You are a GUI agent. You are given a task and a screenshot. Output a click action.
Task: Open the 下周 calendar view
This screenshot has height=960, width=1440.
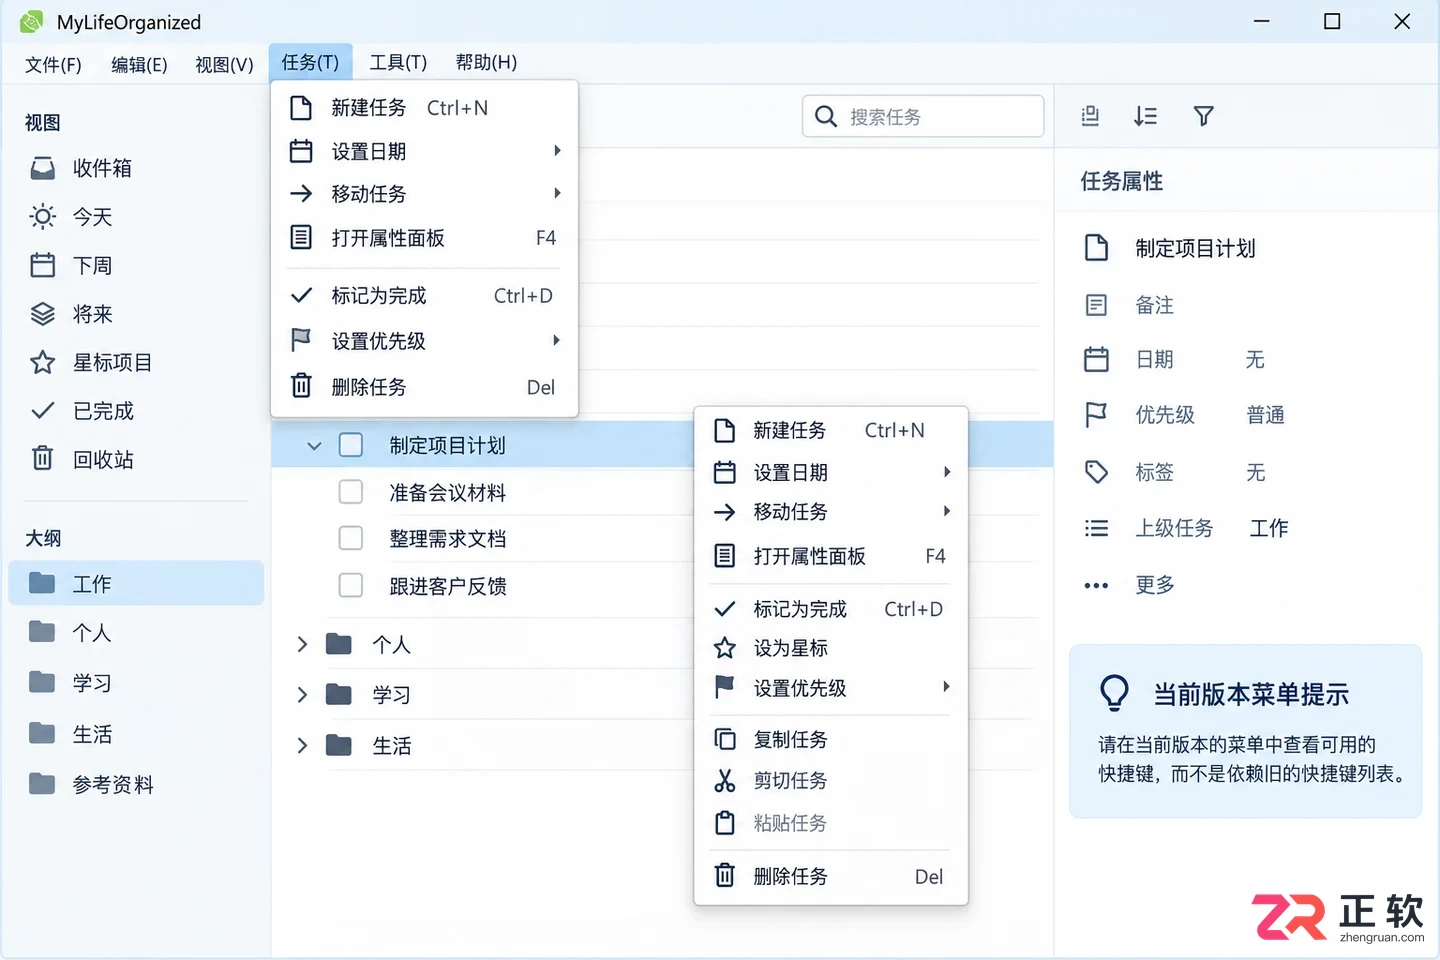coord(136,265)
